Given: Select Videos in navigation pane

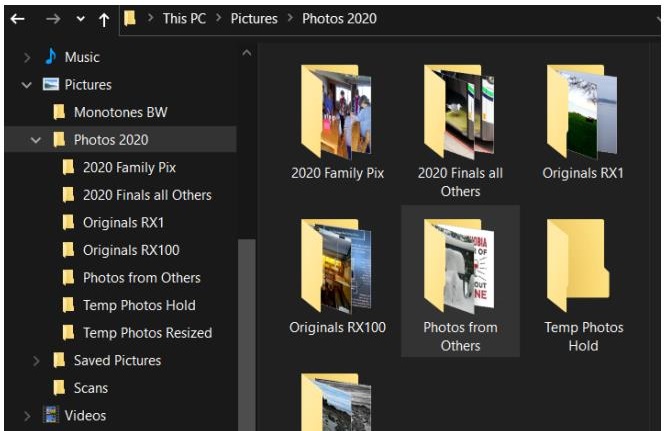Looking at the screenshot, I should (85, 416).
